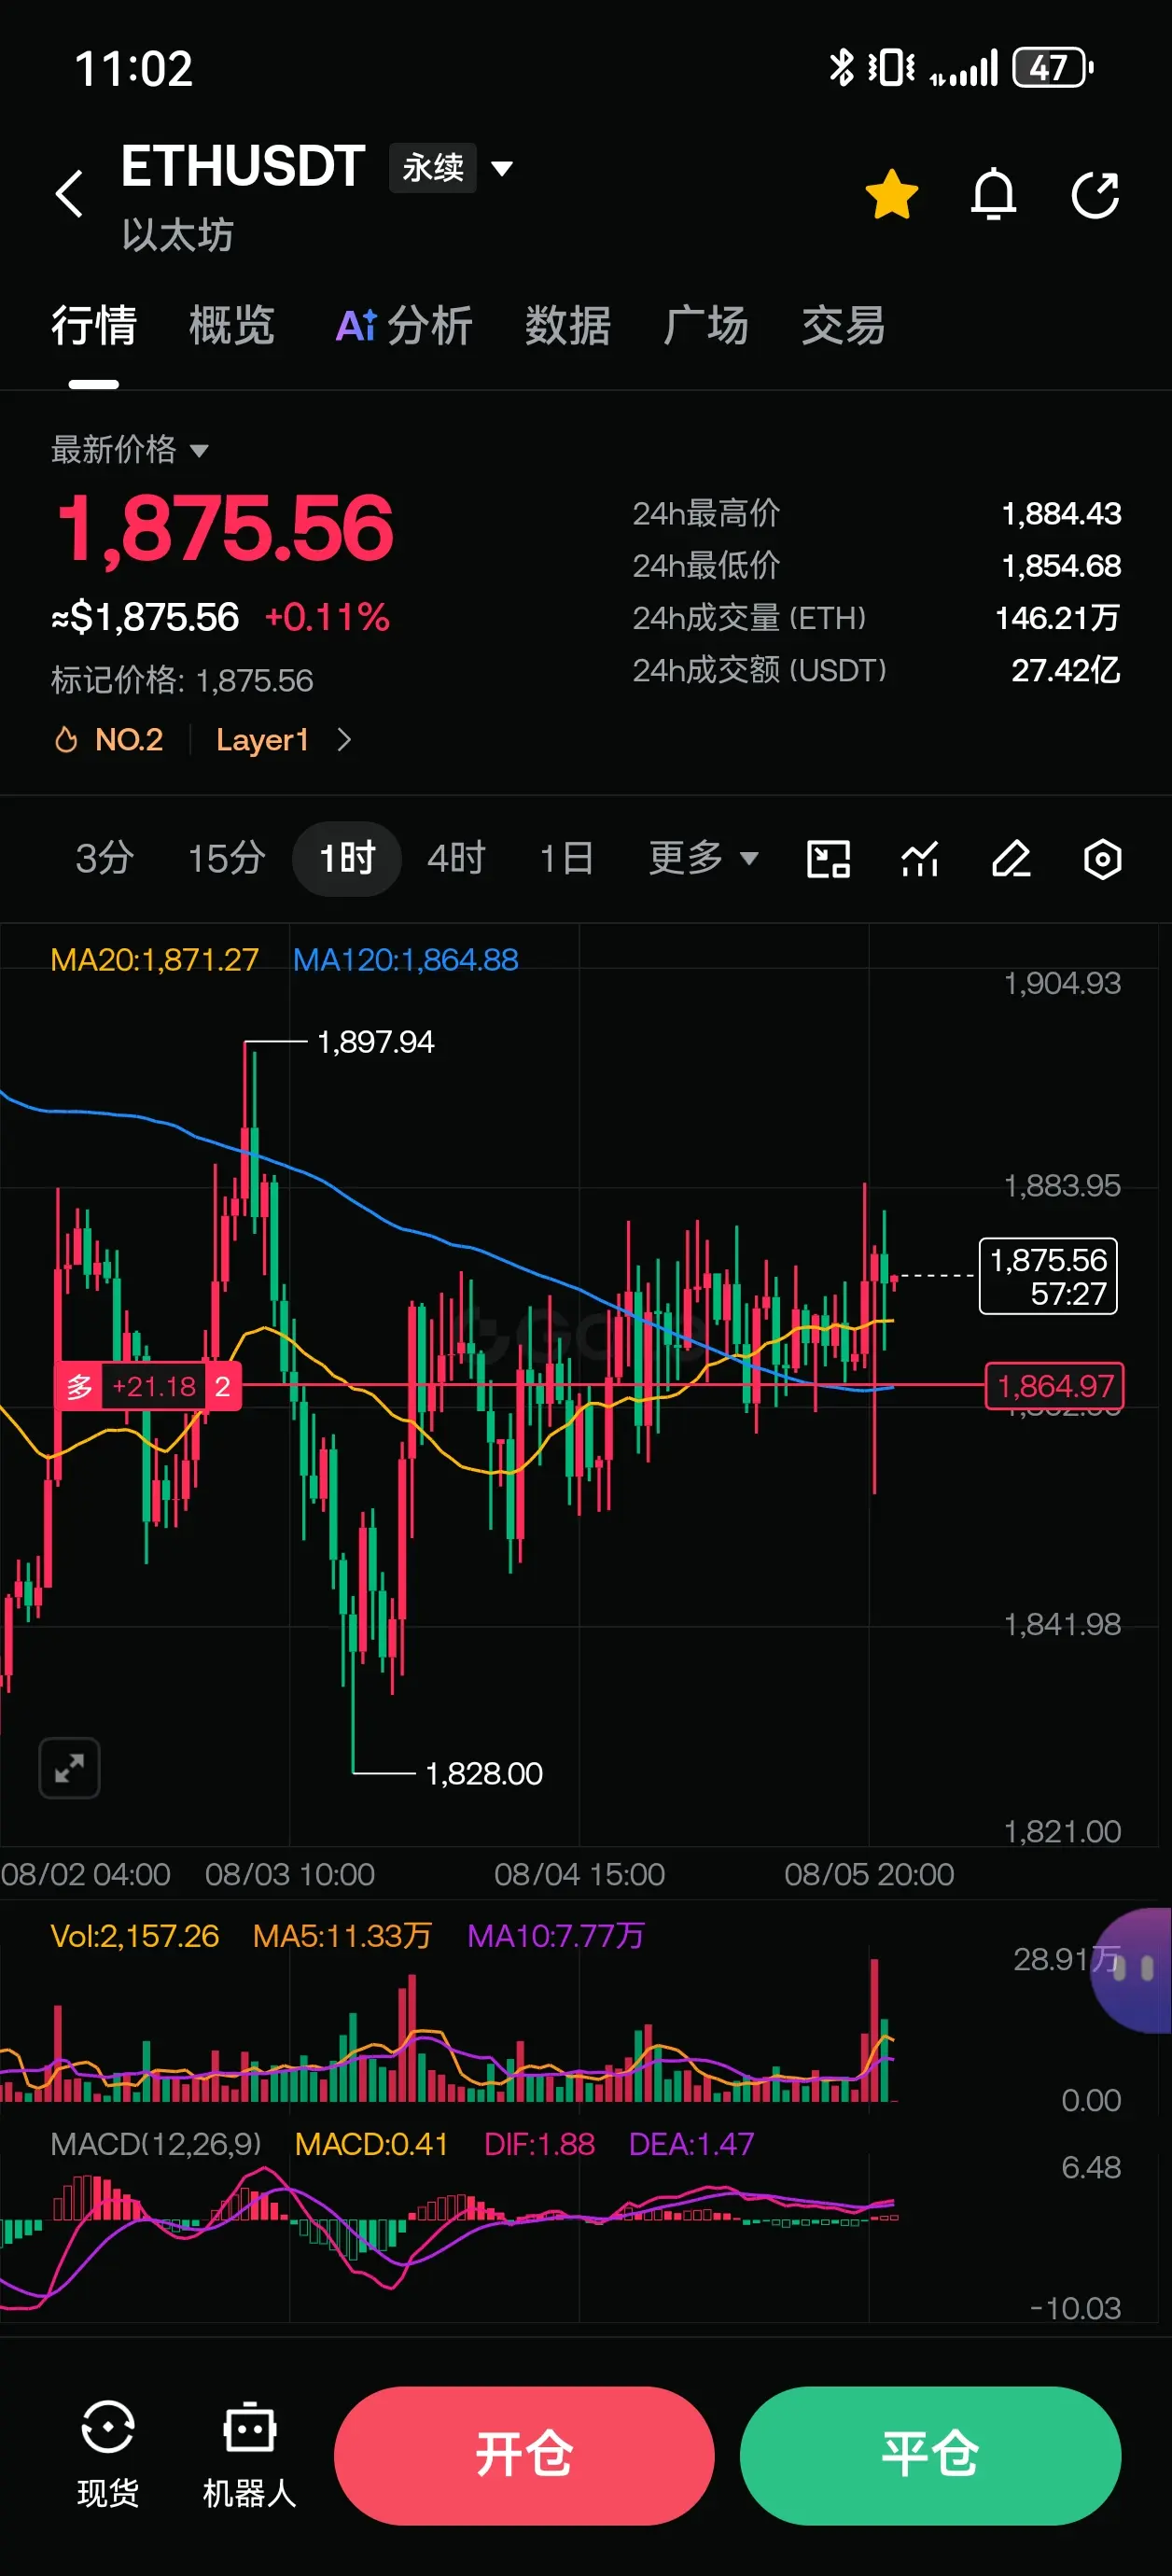
Task: Tap the MACD:0.41 value
Action: click(x=371, y=2144)
